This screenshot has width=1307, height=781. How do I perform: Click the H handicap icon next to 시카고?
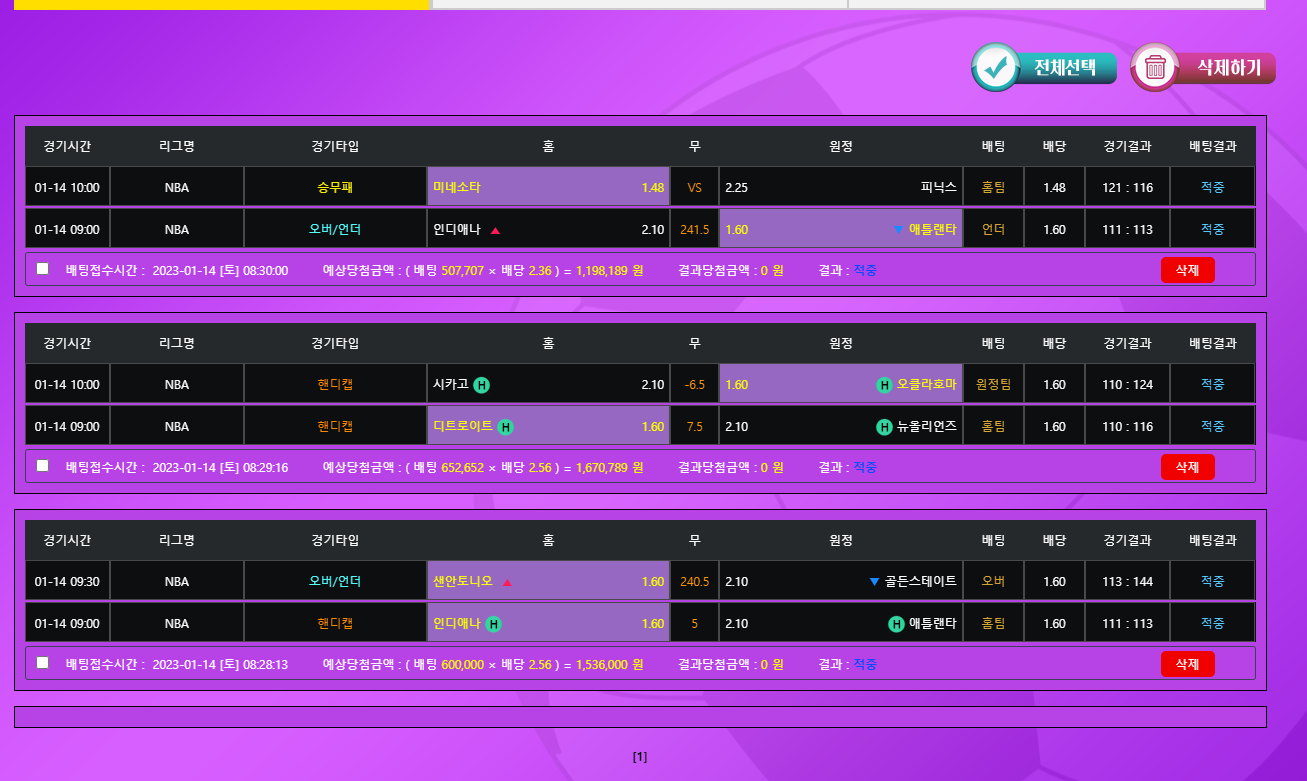point(481,385)
